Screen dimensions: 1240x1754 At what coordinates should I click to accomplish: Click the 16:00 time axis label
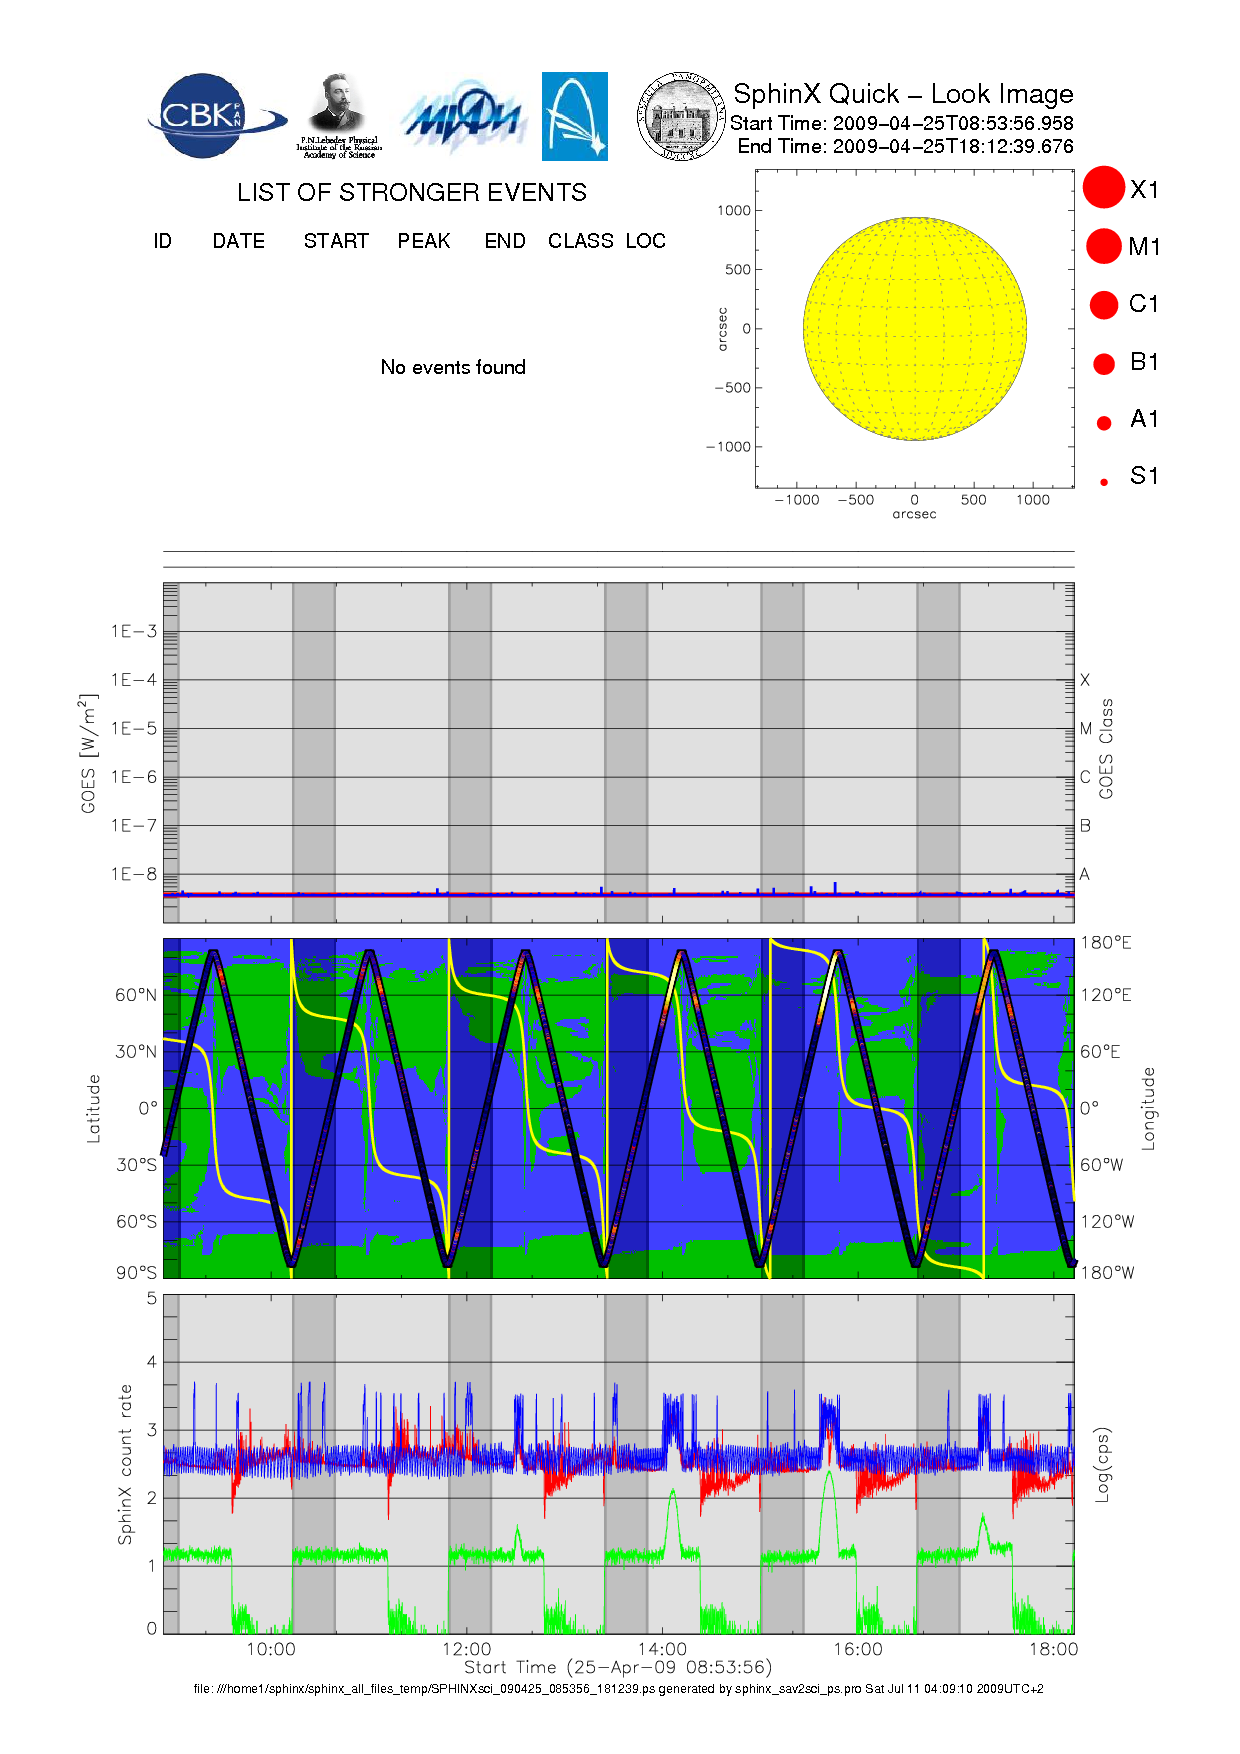click(857, 1649)
